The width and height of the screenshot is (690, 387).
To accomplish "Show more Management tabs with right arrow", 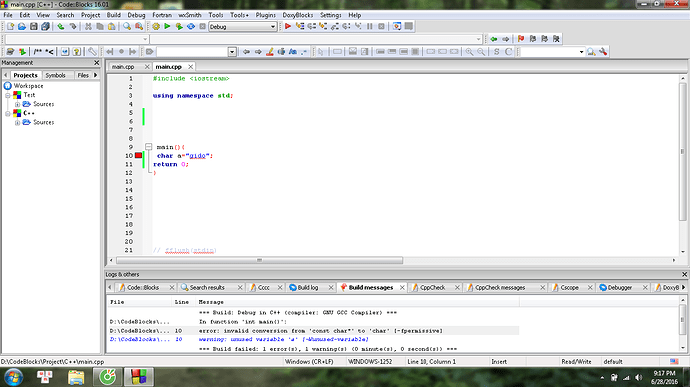I will (x=95, y=75).
